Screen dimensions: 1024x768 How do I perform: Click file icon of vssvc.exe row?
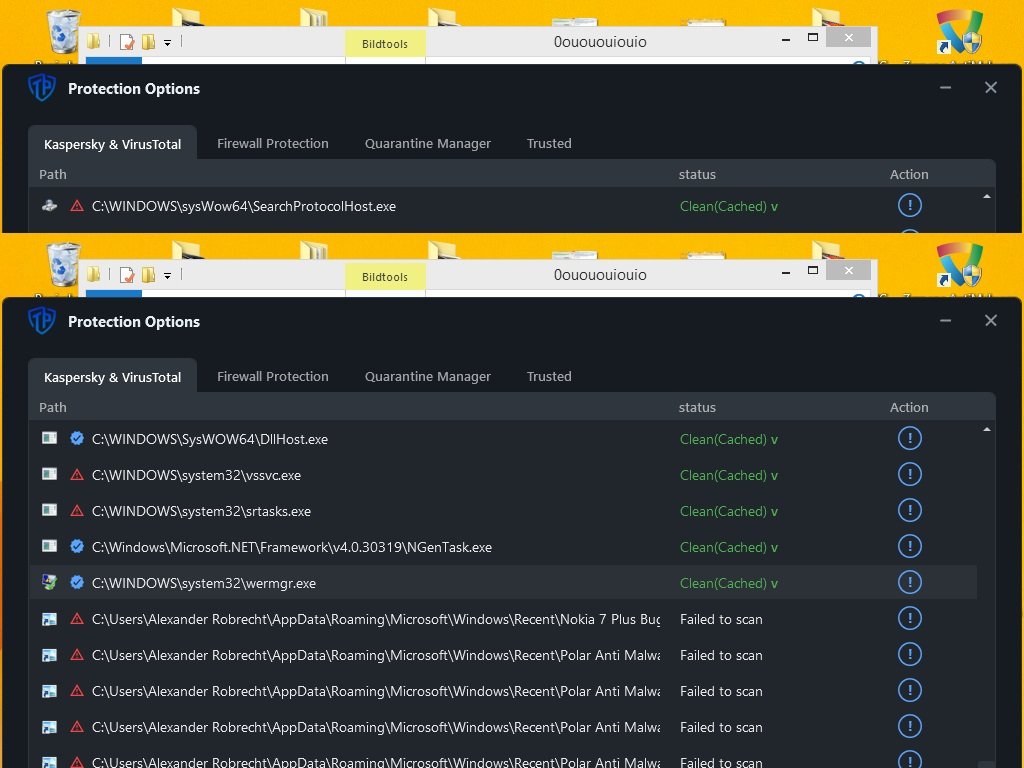pyautogui.click(x=50, y=474)
